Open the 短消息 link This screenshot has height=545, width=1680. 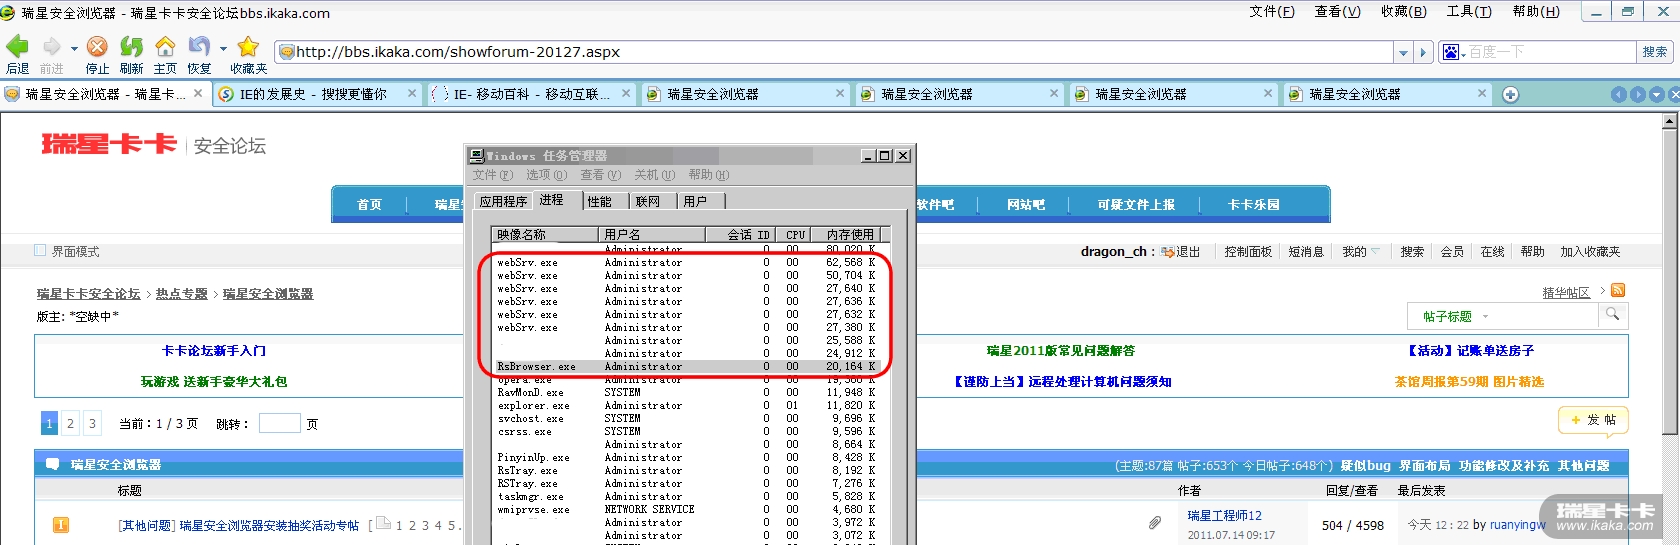click(1306, 252)
